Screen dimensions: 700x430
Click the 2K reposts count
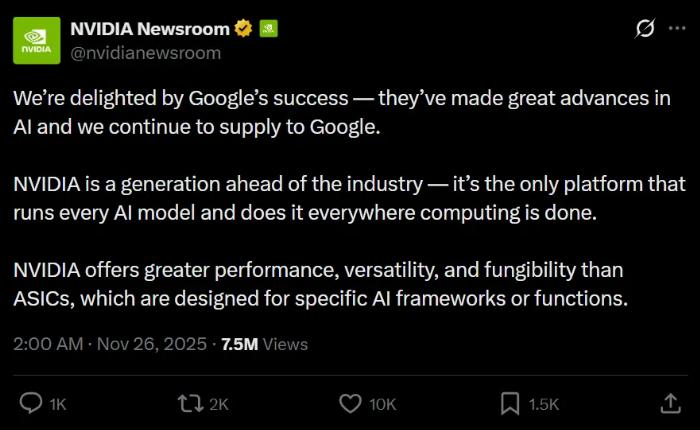tap(218, 404)
